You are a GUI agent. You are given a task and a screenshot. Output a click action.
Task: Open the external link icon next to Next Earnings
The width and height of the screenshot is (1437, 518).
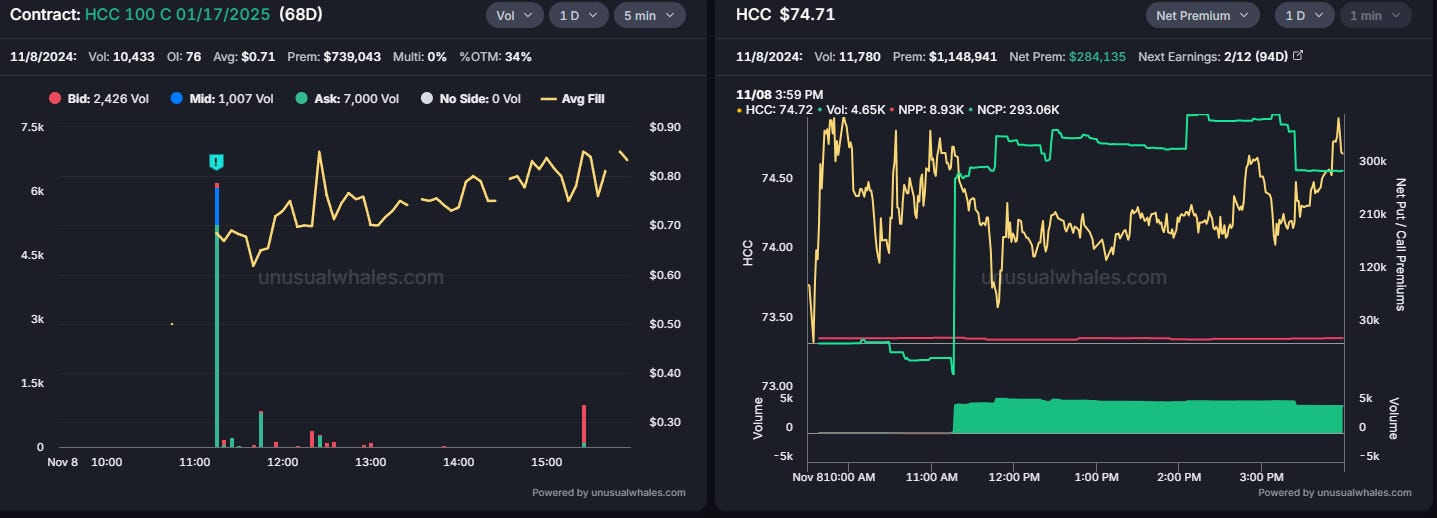pyautogui.click(x=1298, y=56)
